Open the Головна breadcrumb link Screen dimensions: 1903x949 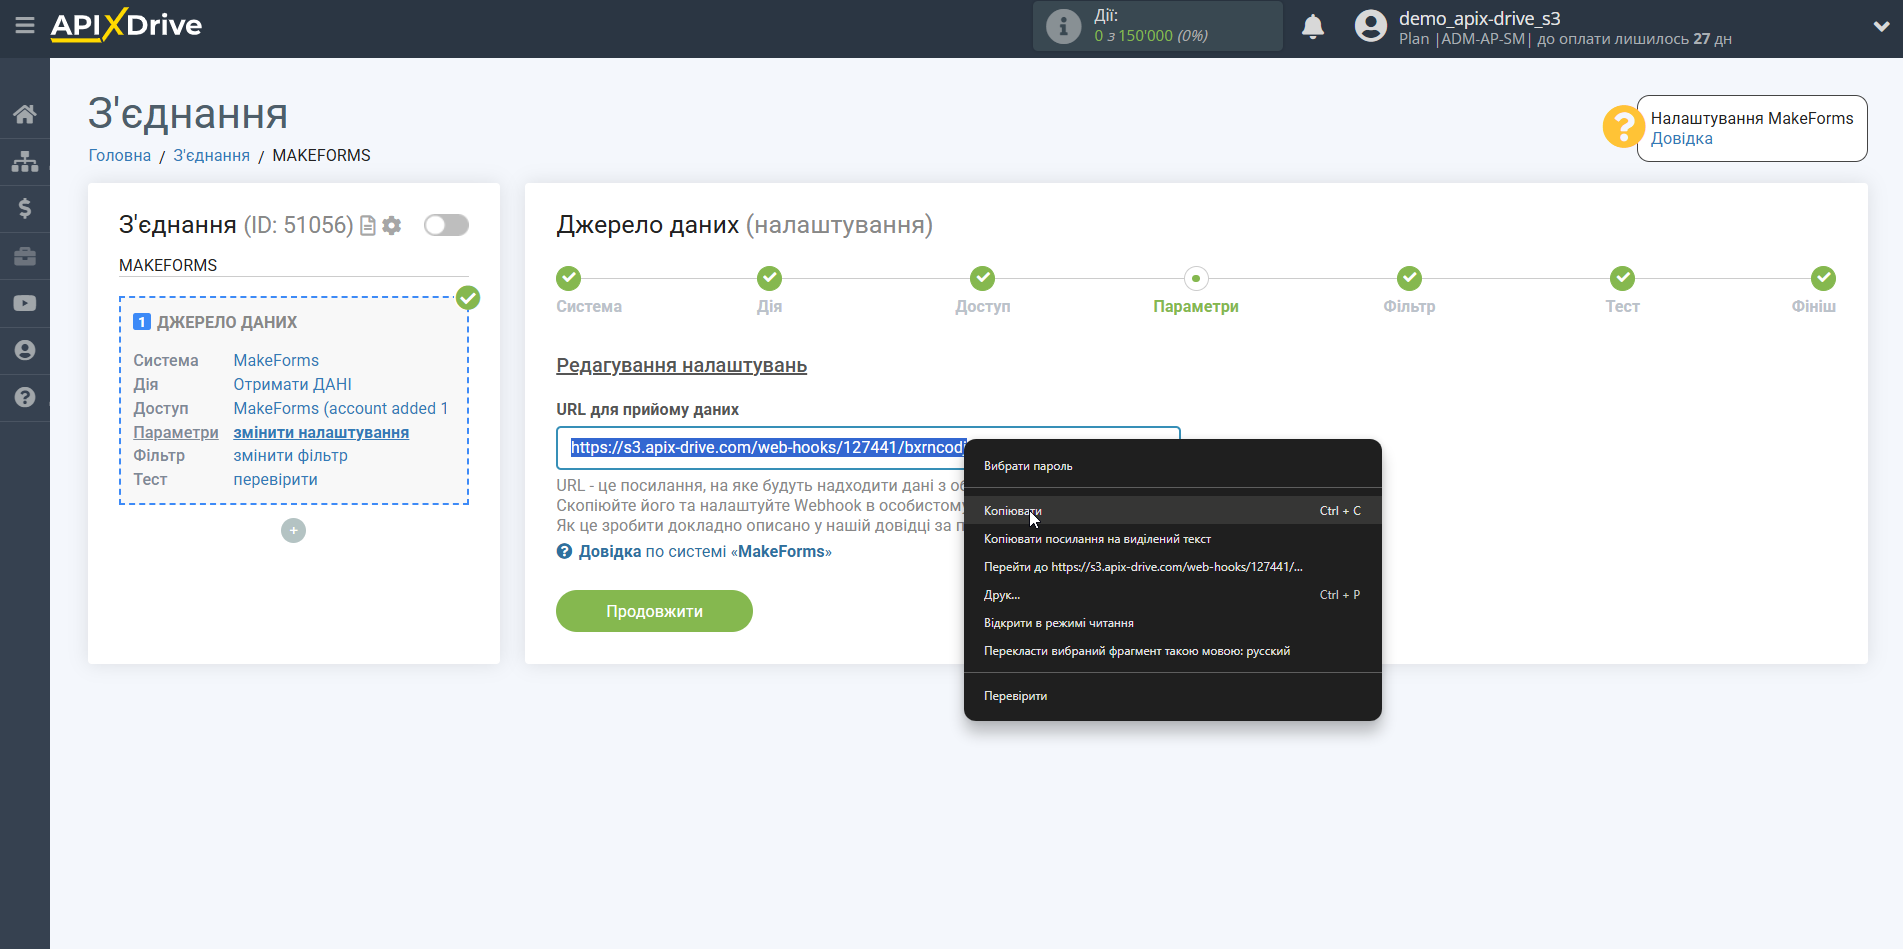pyautogui.click(x=119, y=155)
